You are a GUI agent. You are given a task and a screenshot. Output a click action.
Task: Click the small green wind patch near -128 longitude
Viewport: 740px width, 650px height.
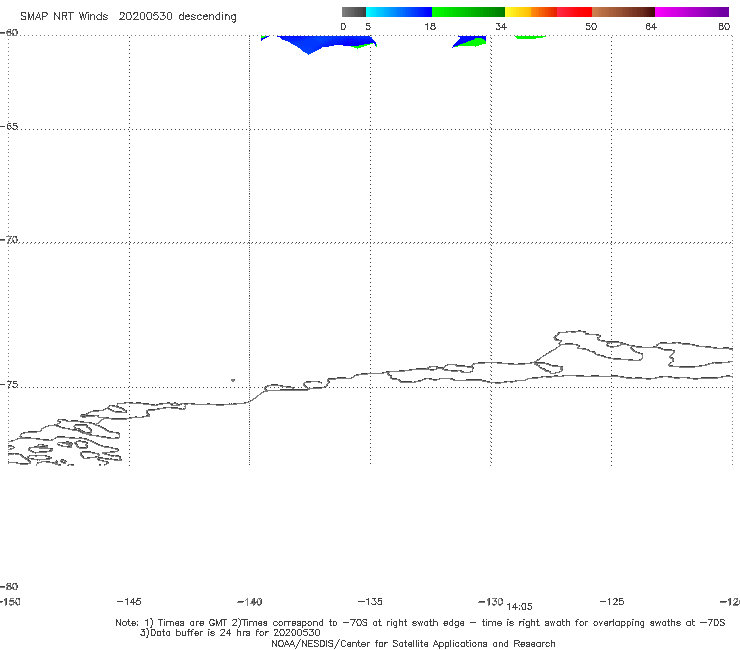tap(530, 37)
